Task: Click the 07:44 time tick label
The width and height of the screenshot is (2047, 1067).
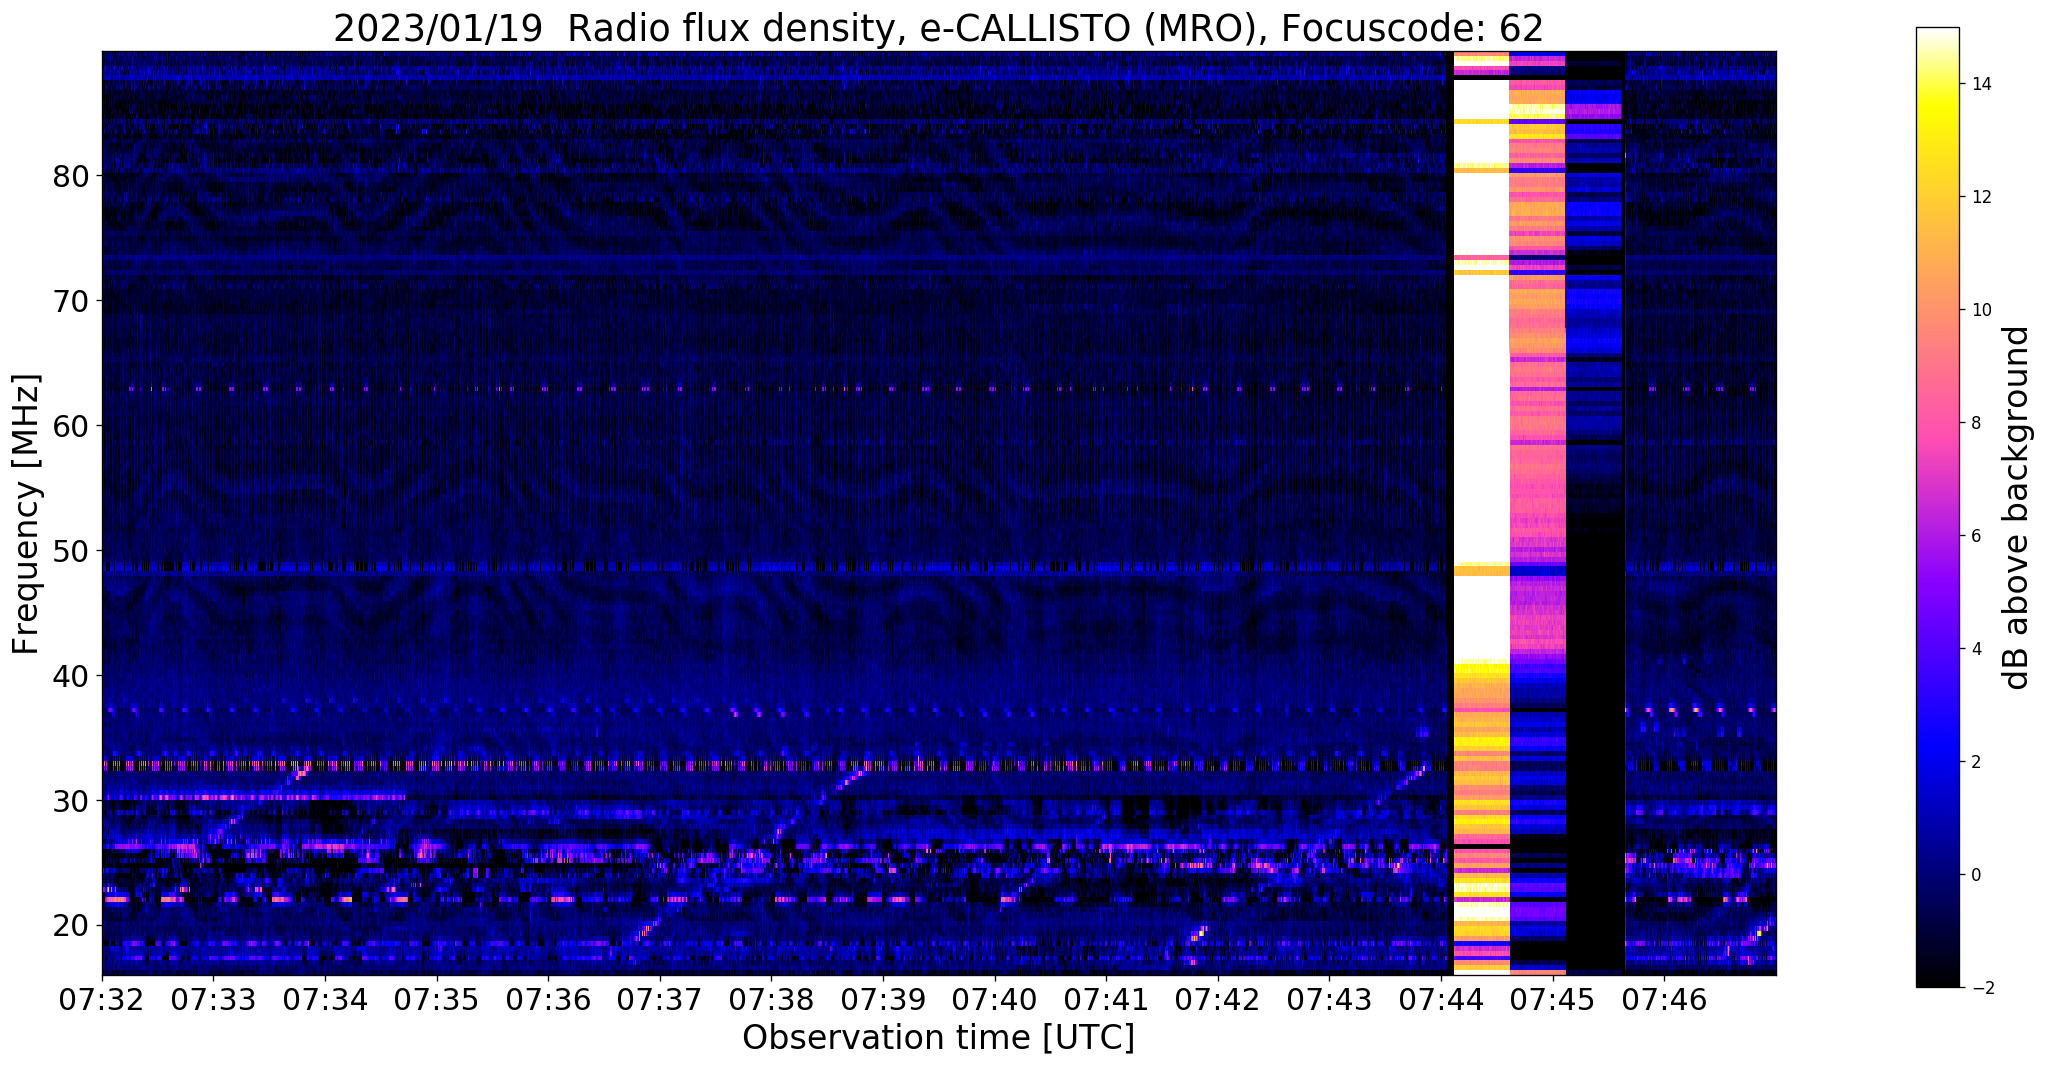Action: pyautogui.click(x=1441, y=999)
